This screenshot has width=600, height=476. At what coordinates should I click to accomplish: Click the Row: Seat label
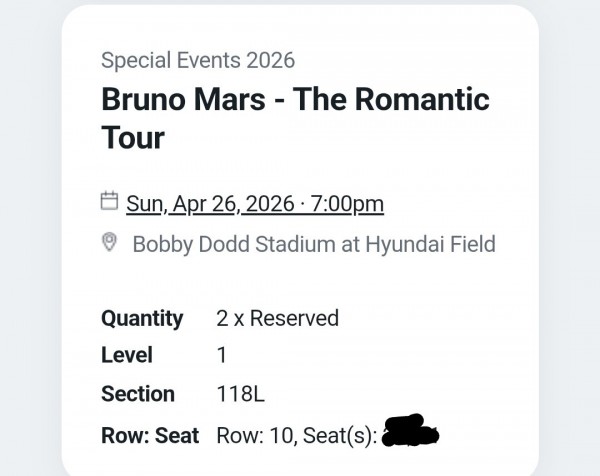pyautogui.click(x=150, y=436)
